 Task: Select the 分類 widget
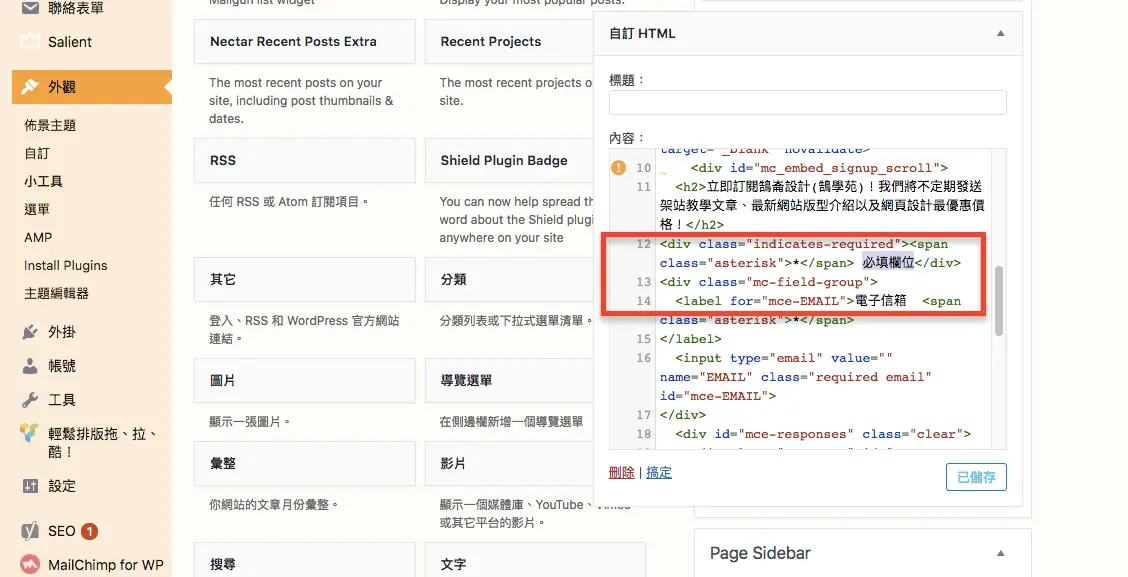tap(509, 279)
